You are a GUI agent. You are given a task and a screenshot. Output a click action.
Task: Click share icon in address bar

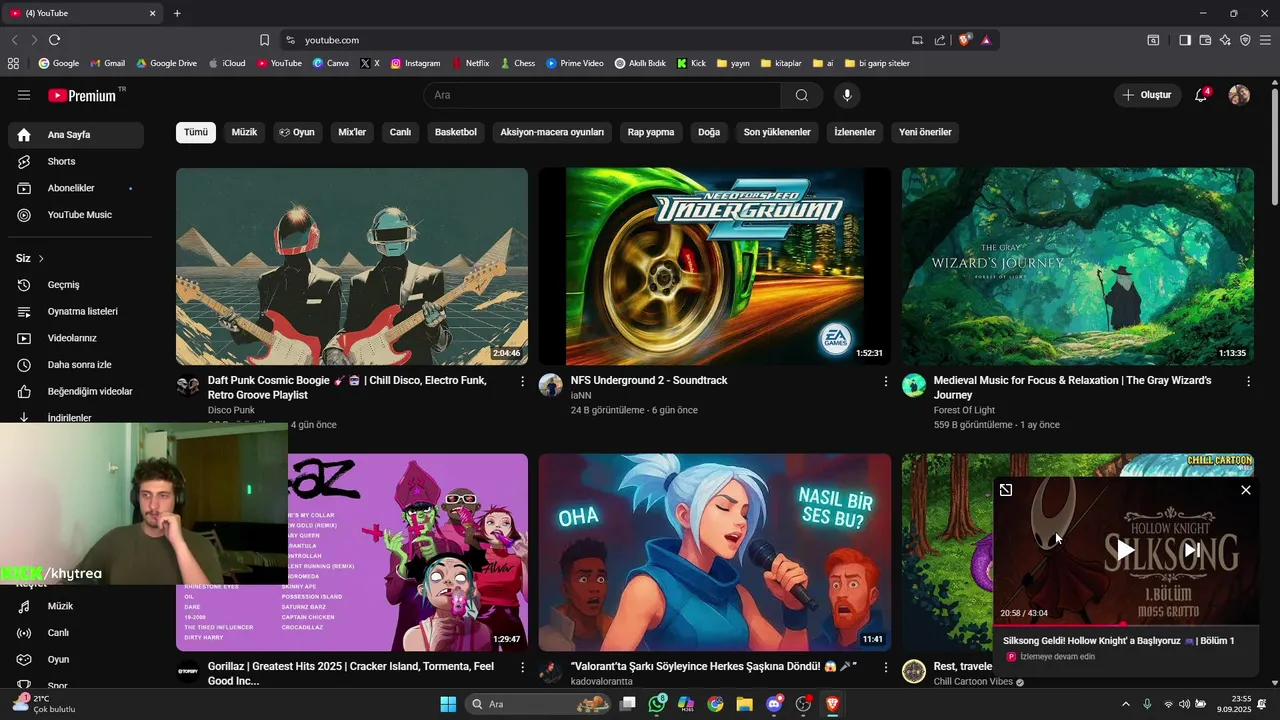(x=940, y=40)
